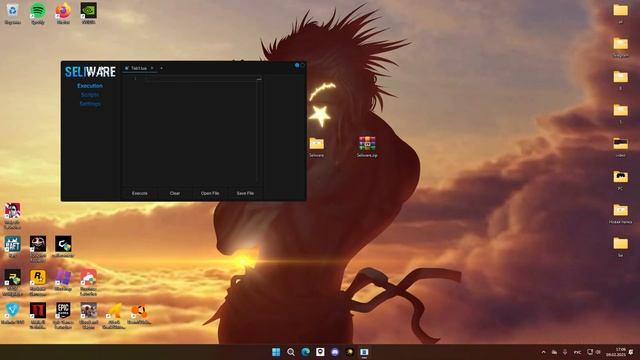Click the active Seliware taskbar icon
Image resolution: width=640 pixels, height=360 pixels.
coord(364,352)
